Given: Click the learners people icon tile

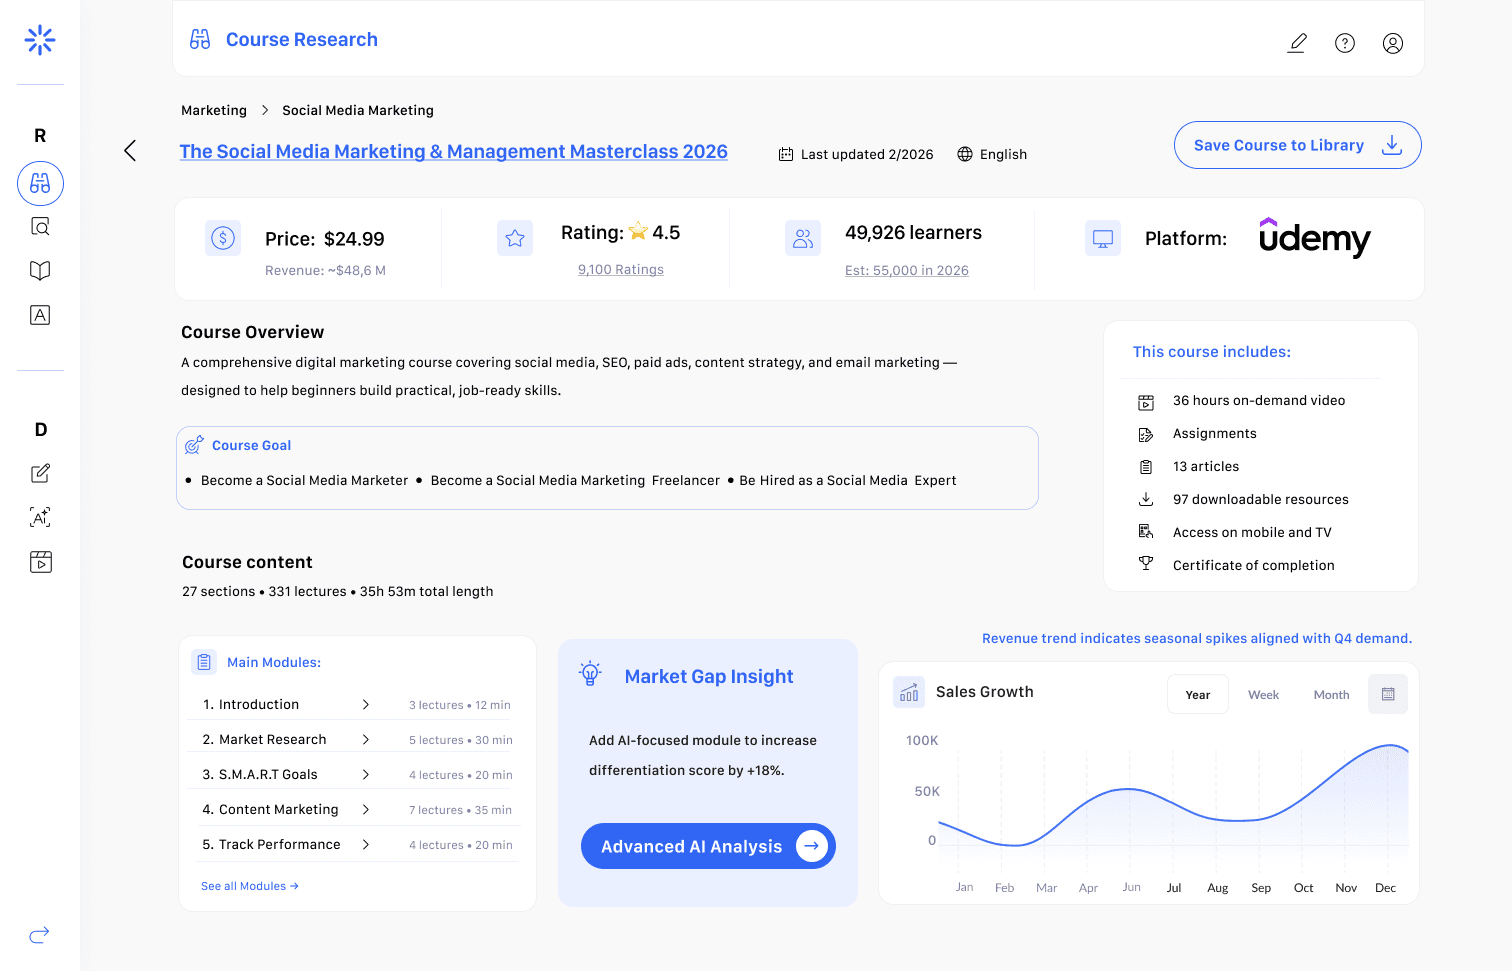Looking at the screenshot, I should (803, 238).
